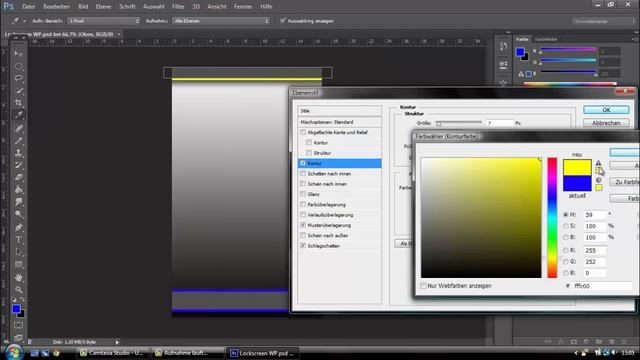The width and height of the screenshot is (640, 360).
Task: Uncheck the Schlagschatten checkbox
Action: pyautogui.click(x=303, y=246)
